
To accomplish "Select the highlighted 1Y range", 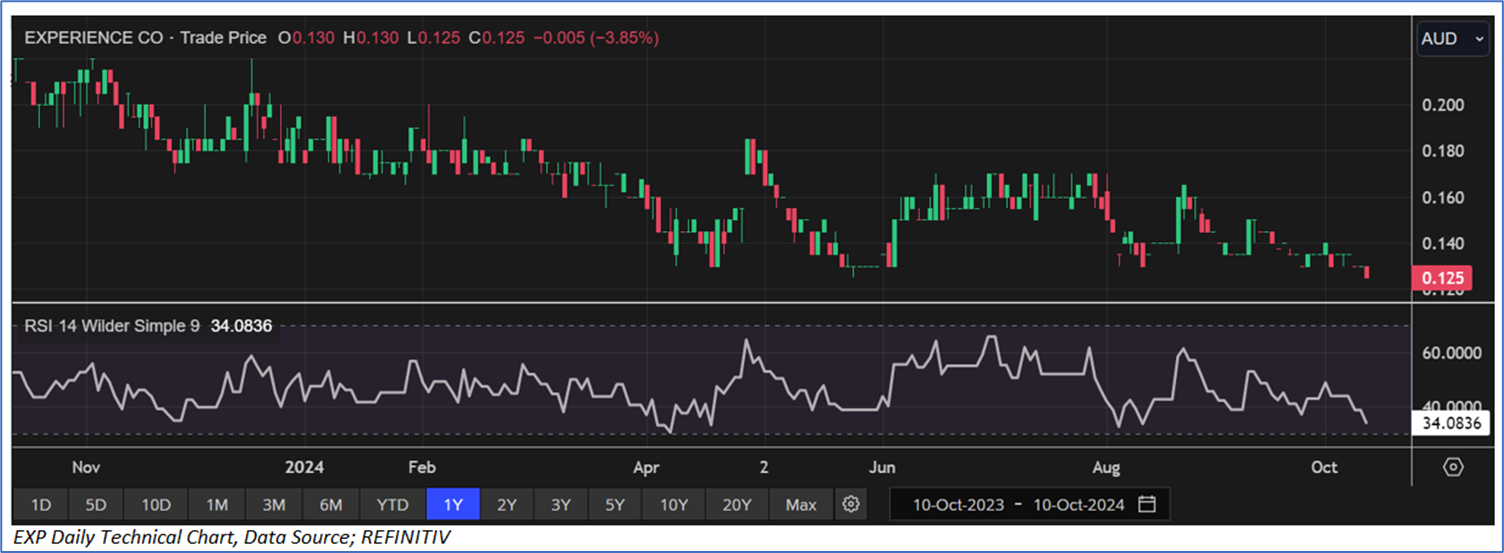I will click(x=453, y=504).
